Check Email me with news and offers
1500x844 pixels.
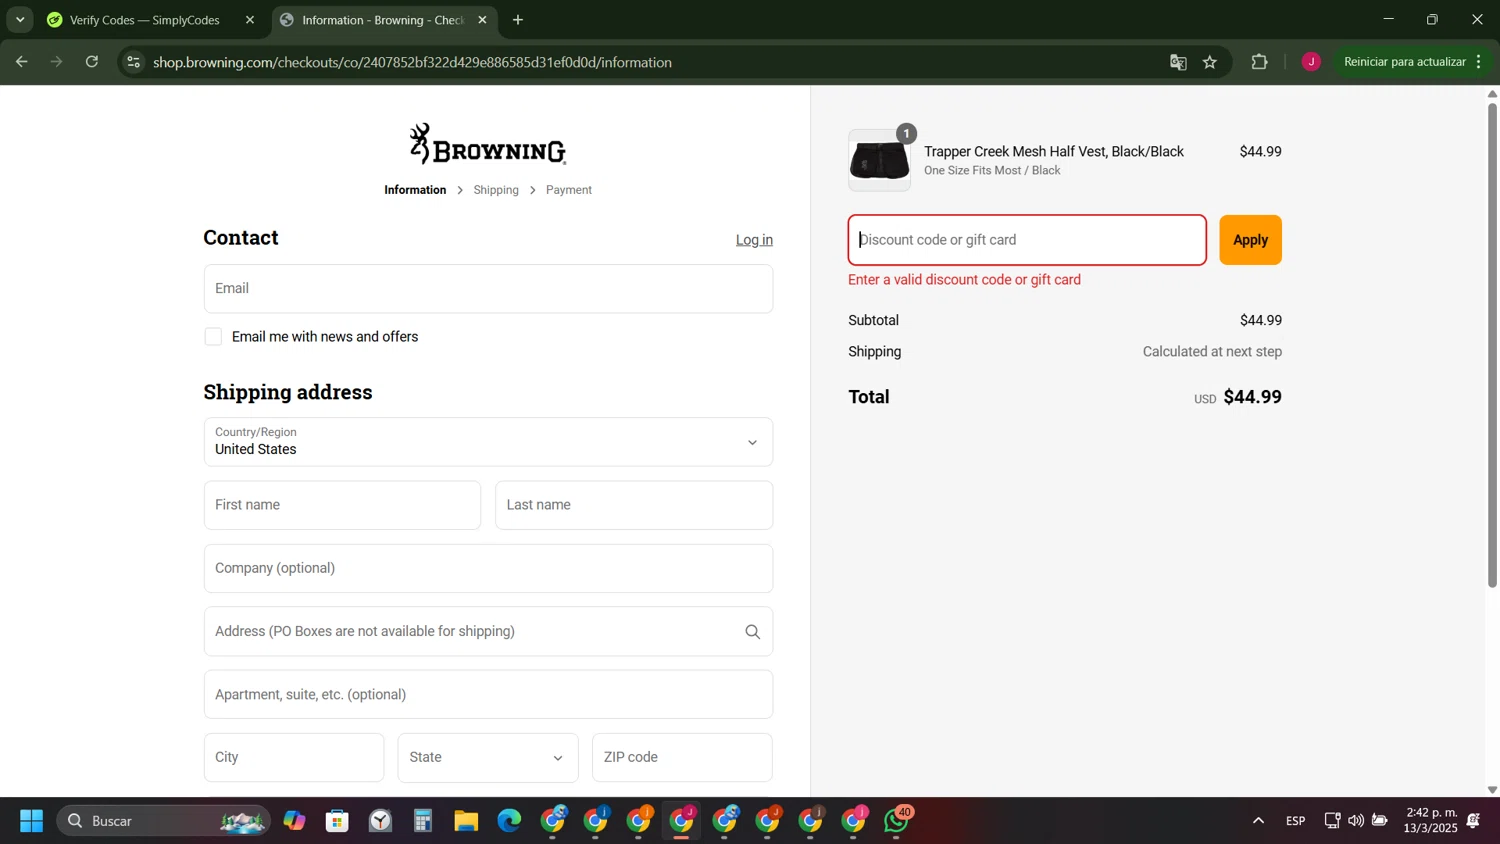pos(213,337)
